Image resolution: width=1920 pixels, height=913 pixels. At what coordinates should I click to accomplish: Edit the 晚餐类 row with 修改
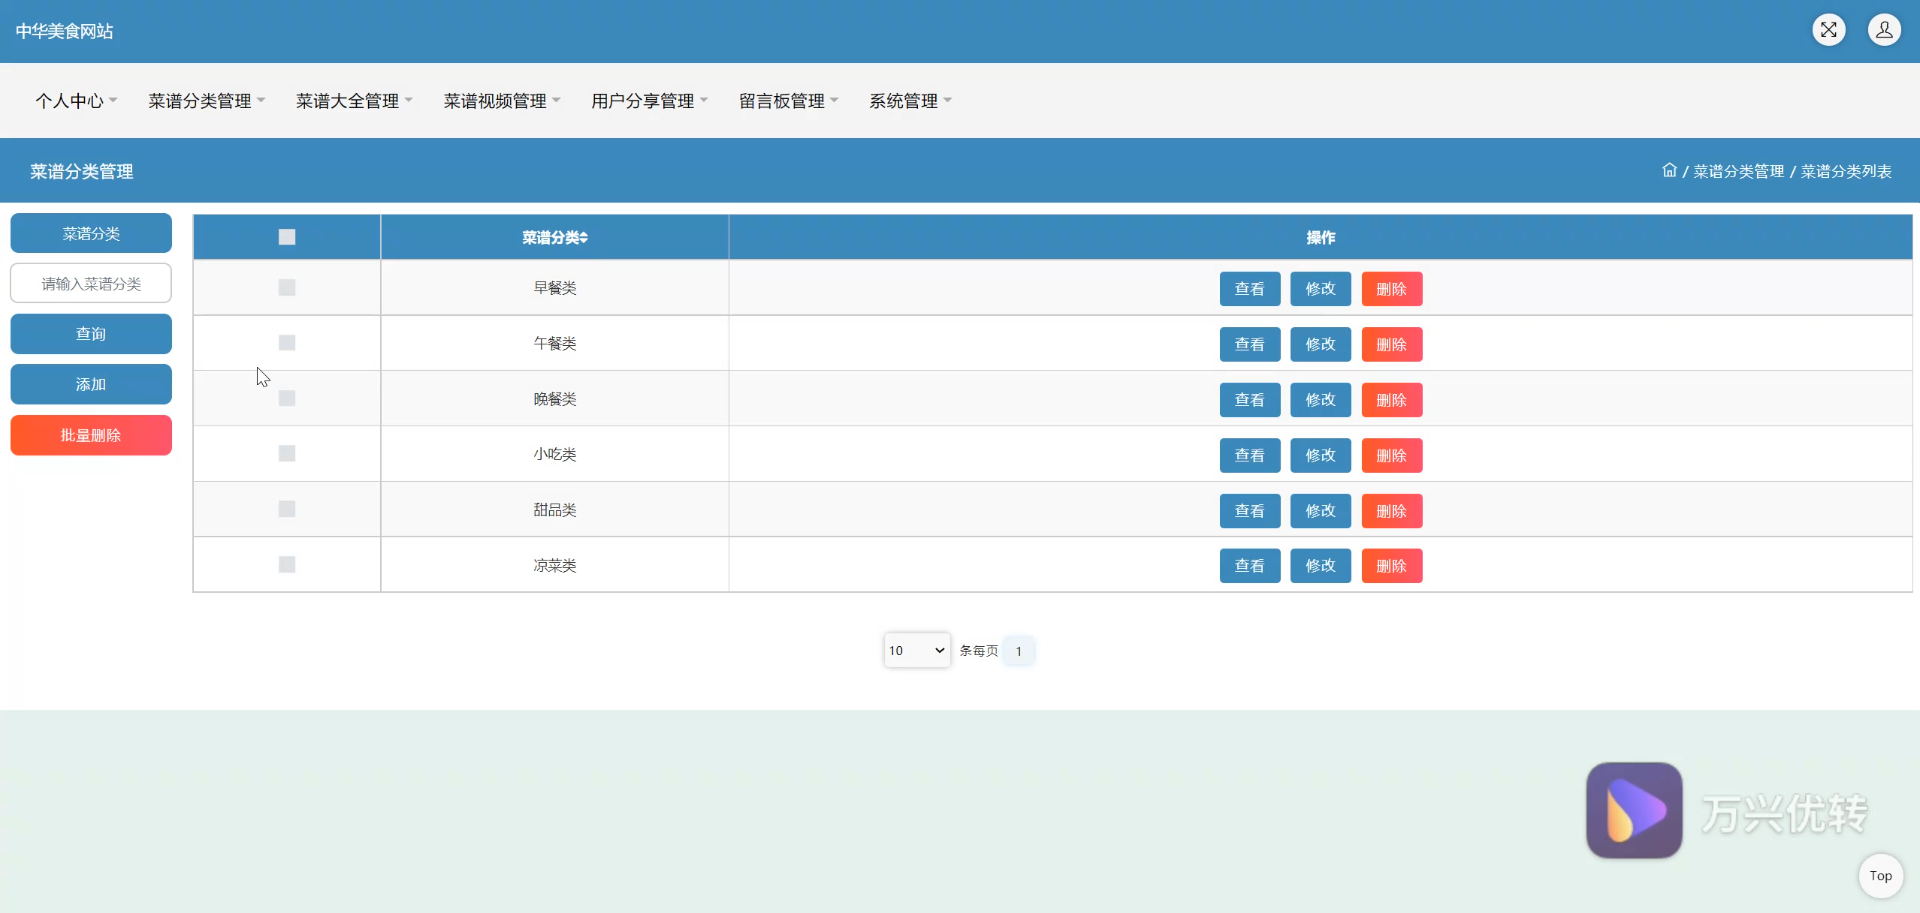click(x=1321, y=400)
